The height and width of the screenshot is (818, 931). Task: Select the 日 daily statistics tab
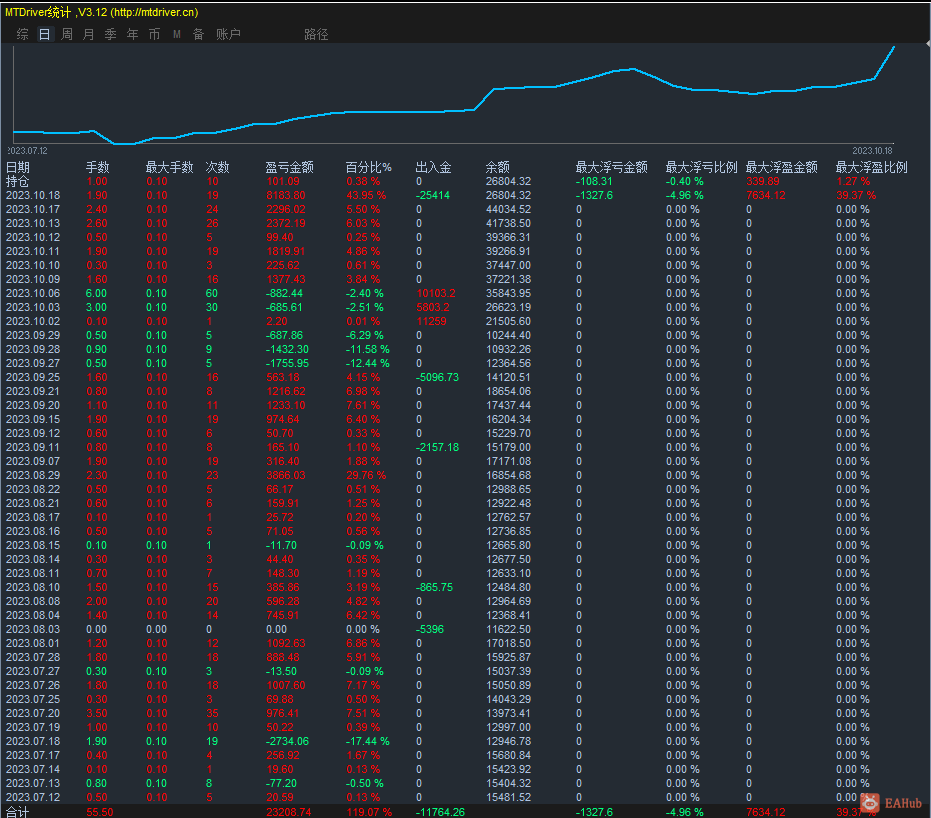click(44, 34)
